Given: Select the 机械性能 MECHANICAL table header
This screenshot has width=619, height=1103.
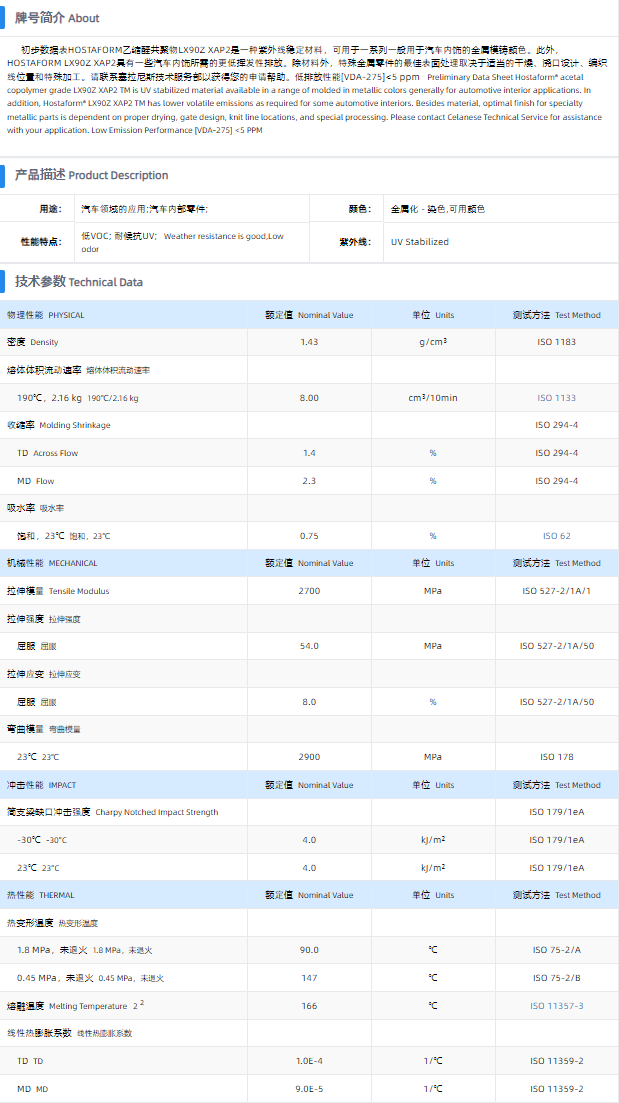Looking at the screenshot, I should coord(53,563).
